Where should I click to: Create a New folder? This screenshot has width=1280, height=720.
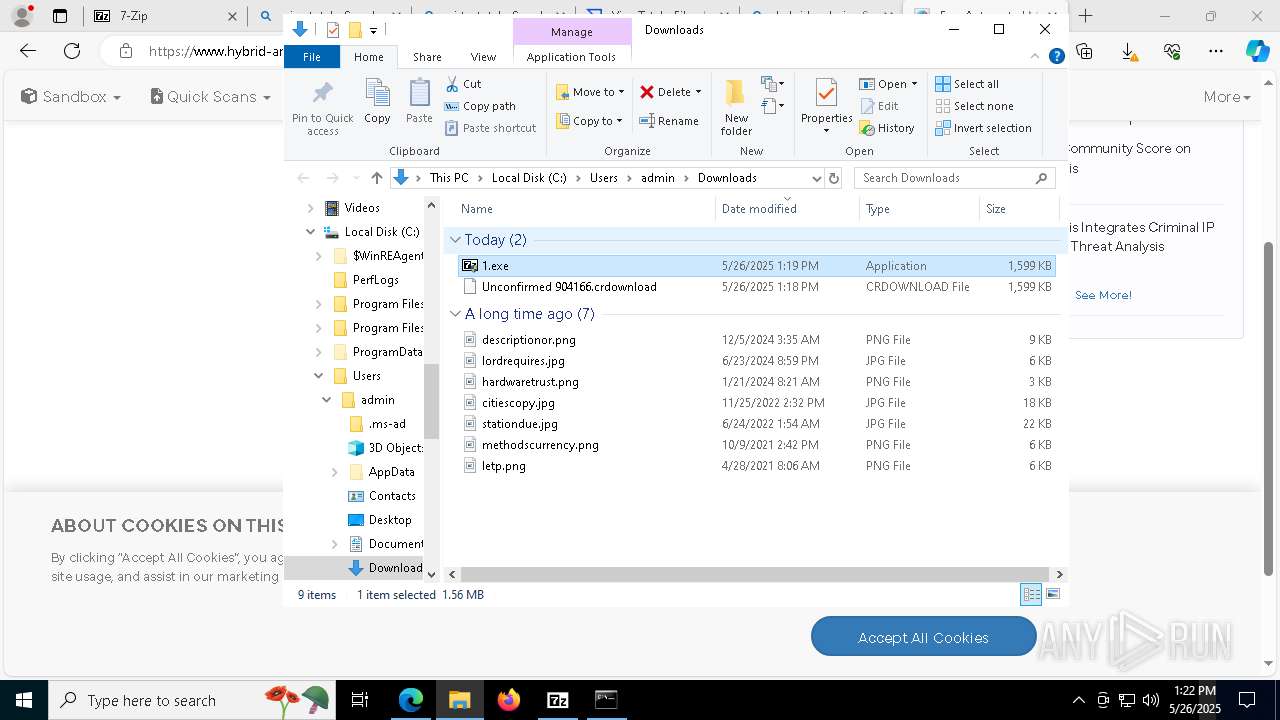(x=736, y=107)
